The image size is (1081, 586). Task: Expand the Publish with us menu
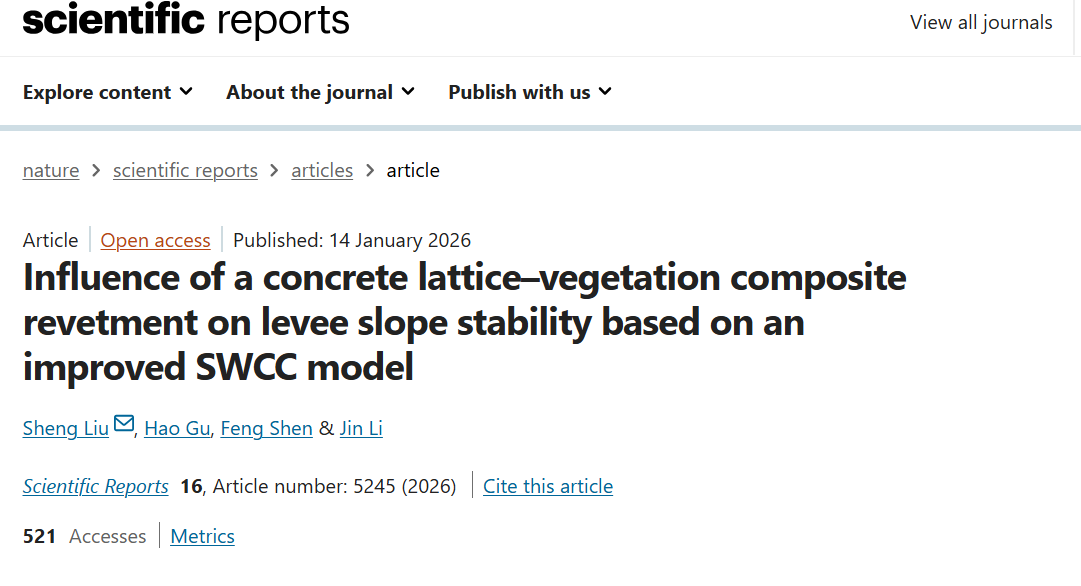(518, 91)
